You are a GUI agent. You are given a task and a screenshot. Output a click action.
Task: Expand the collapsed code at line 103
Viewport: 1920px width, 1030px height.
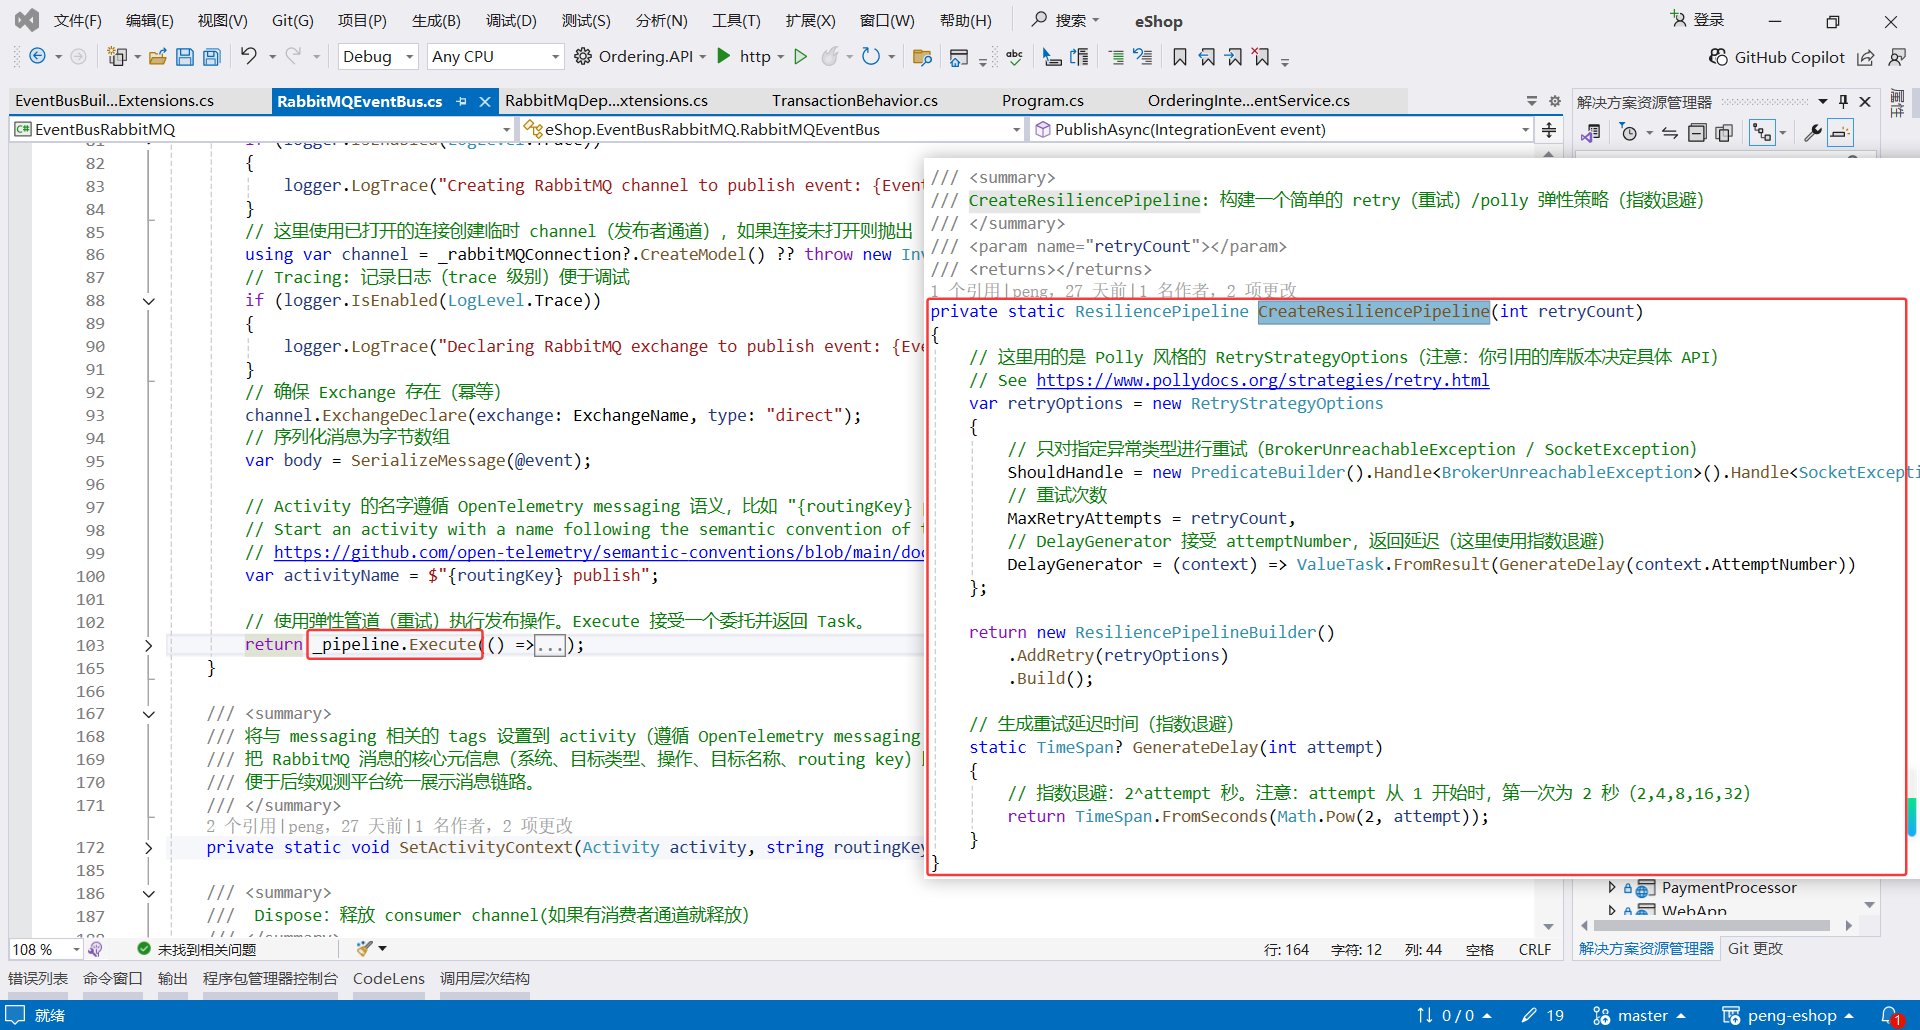149,646
